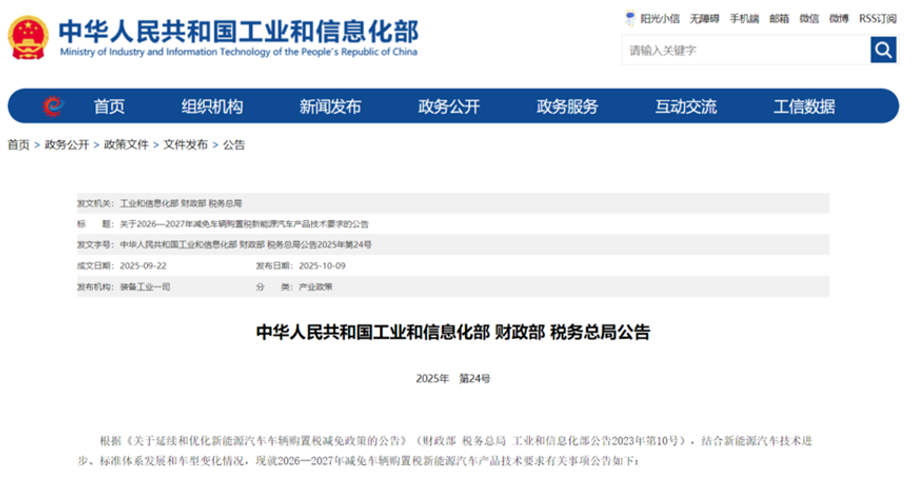Open the 手机端 mobile version link
Screen dimensions: 924x498
pos(744,18)
